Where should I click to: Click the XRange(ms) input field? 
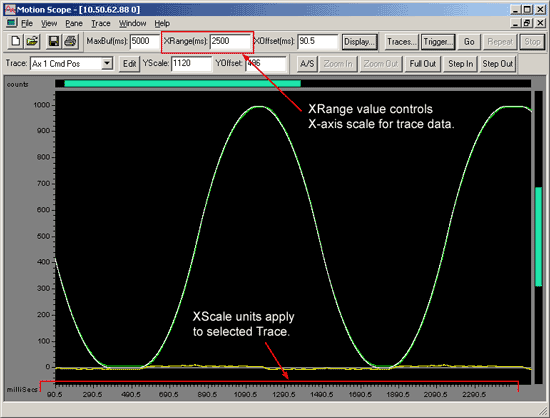pos(230,41)
